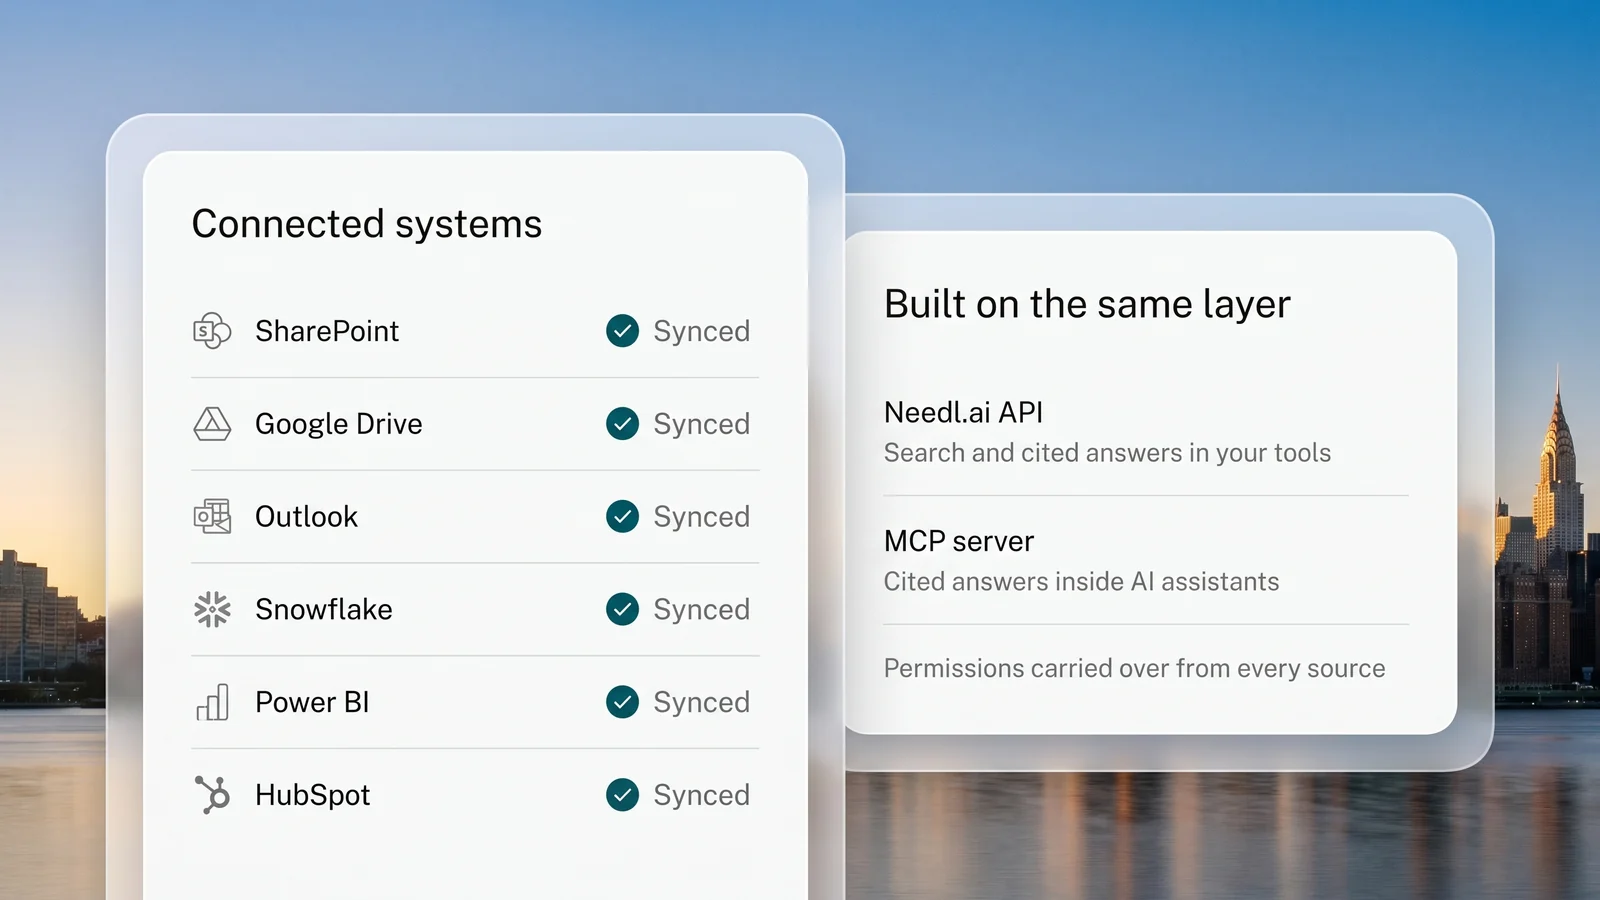The width and height of the screenshot is (1600, 900).
Task: Click the green checkmark in the Outlook row
Action: (x=622, y=517)
